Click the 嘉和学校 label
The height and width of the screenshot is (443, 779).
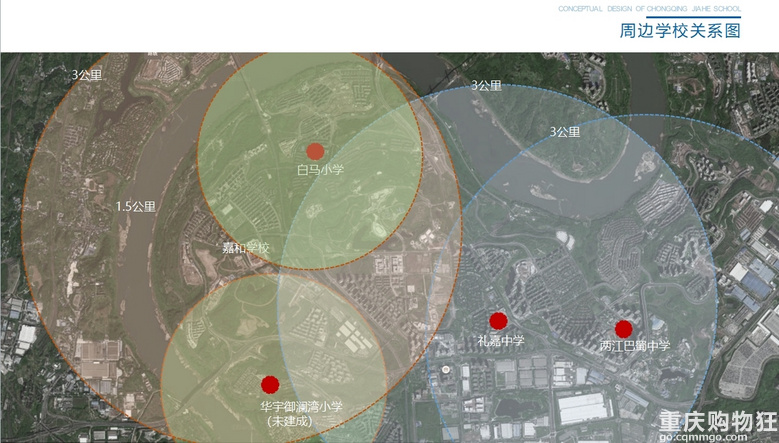pos(245,248)
